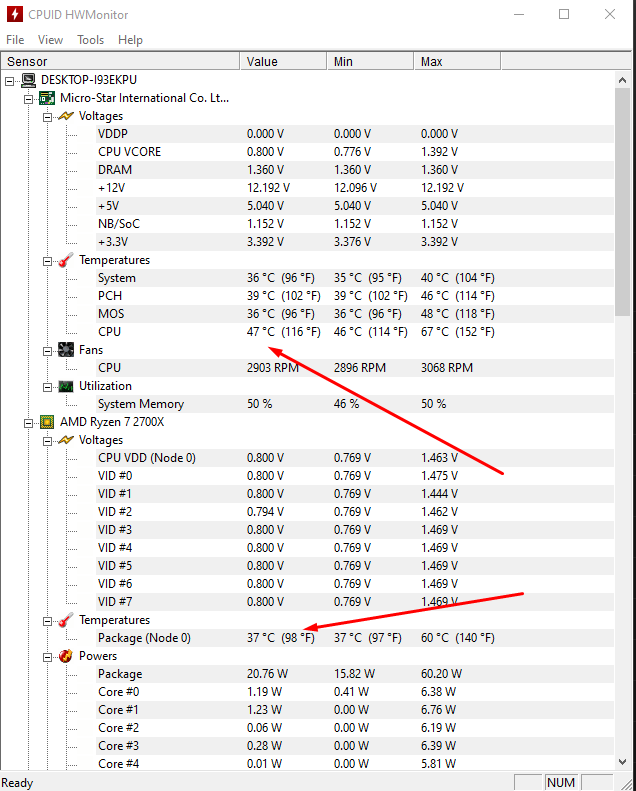Click the Max column header
Image resolution: width=636 pixels, height=791 pixels.
pos(457,62)
